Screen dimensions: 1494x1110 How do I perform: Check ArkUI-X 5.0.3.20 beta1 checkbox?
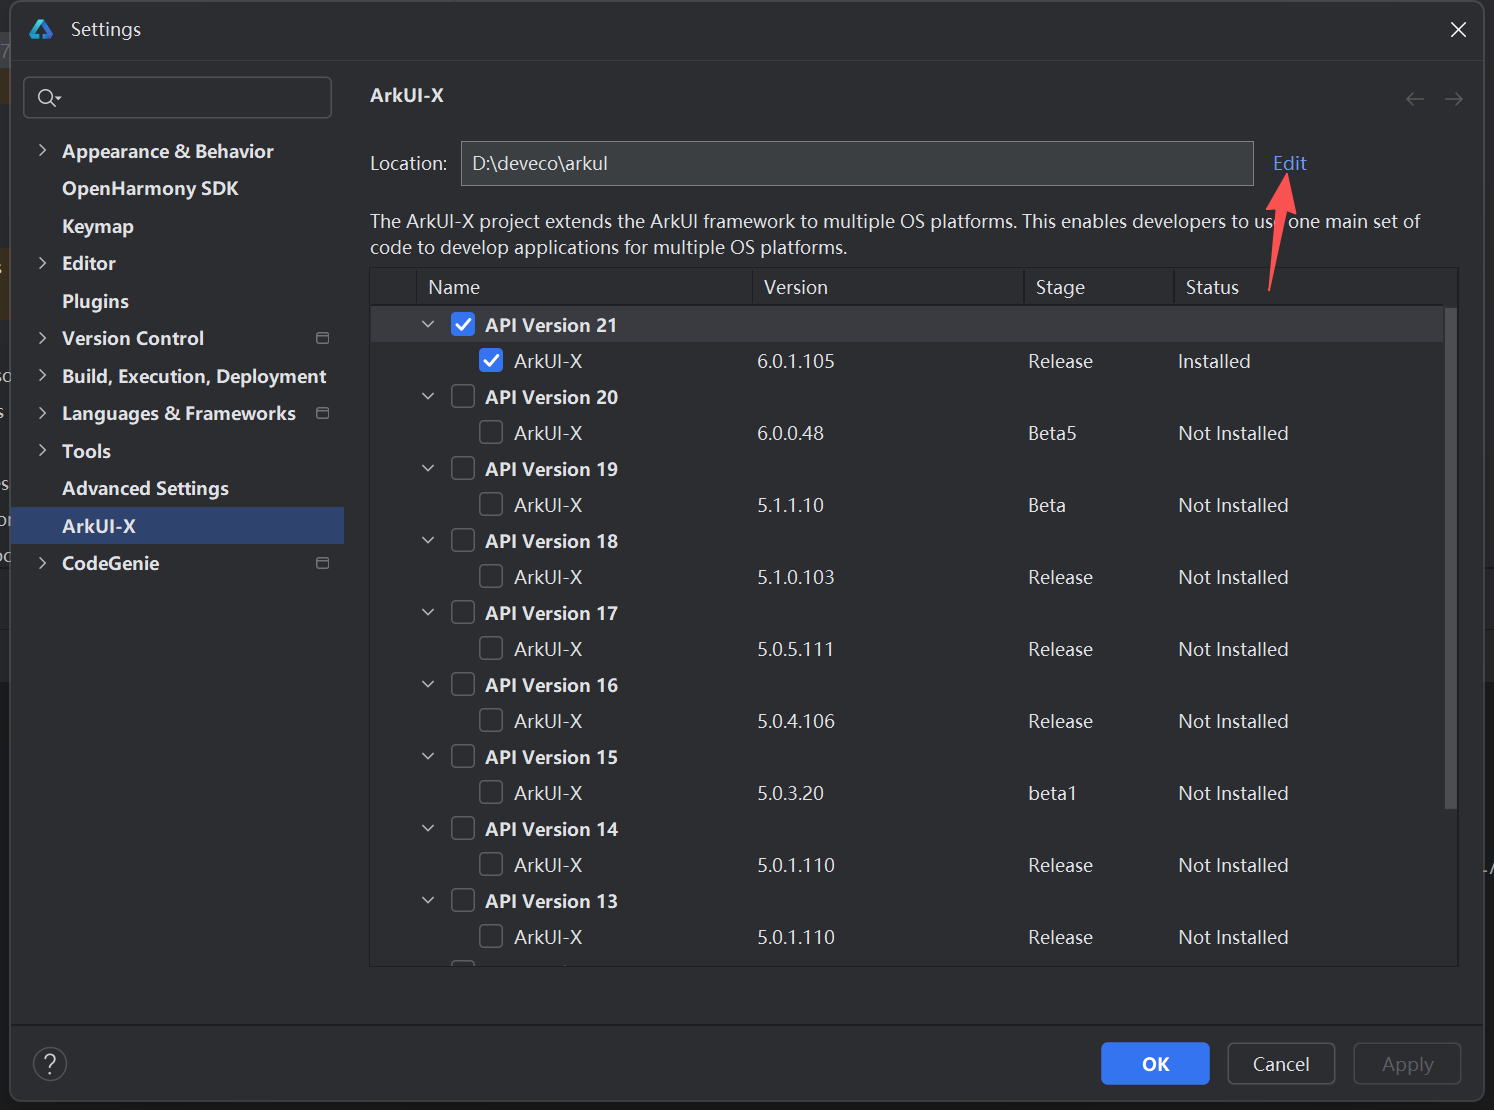pos(491,793)
